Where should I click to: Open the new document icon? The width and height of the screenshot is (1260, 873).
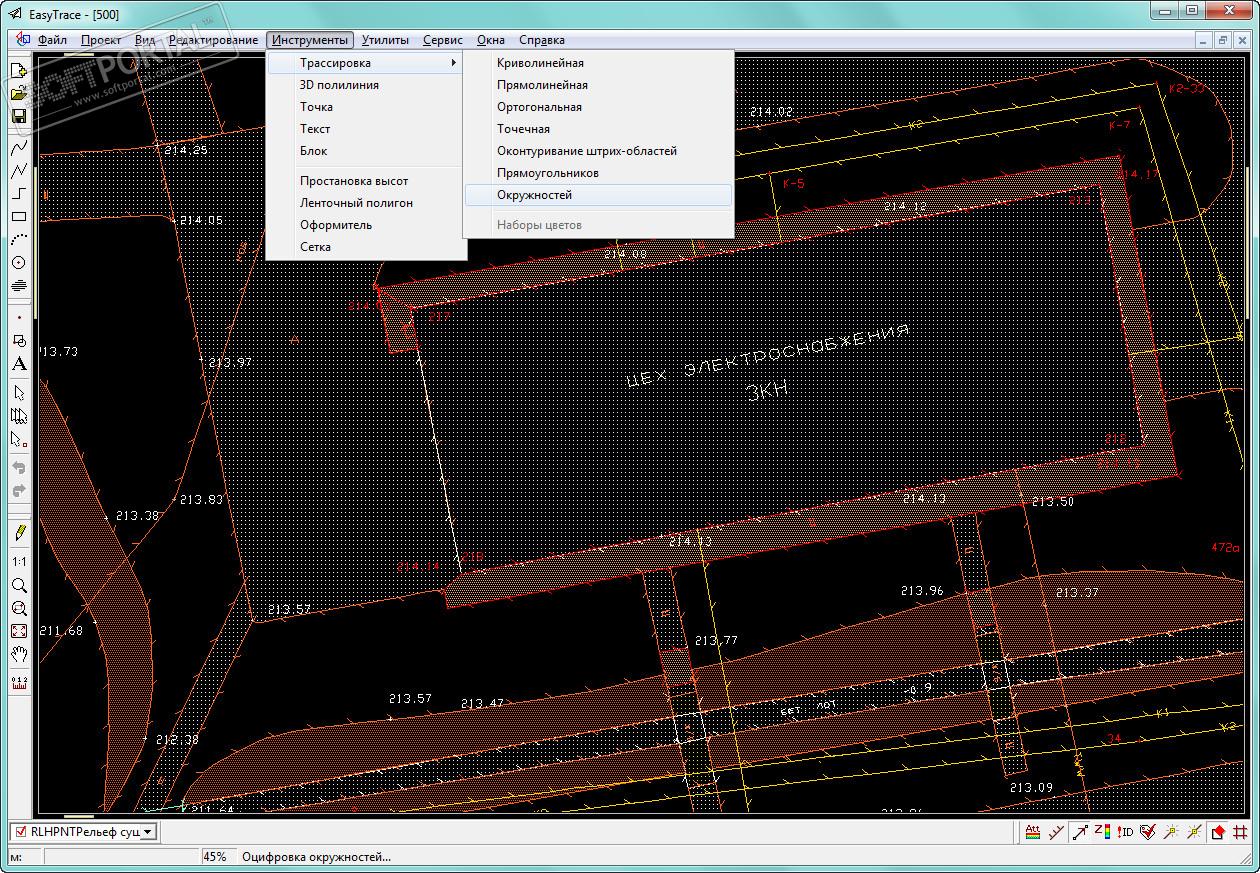point(18,70)
